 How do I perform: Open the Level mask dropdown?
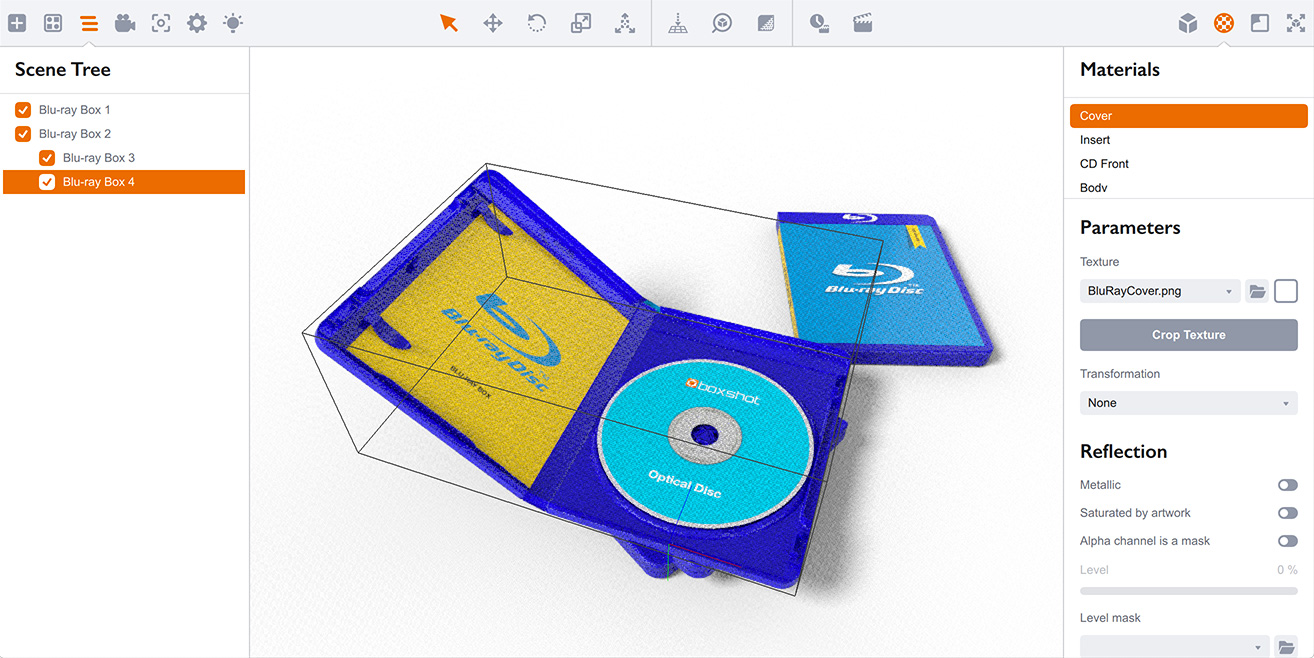[1175, 647]
